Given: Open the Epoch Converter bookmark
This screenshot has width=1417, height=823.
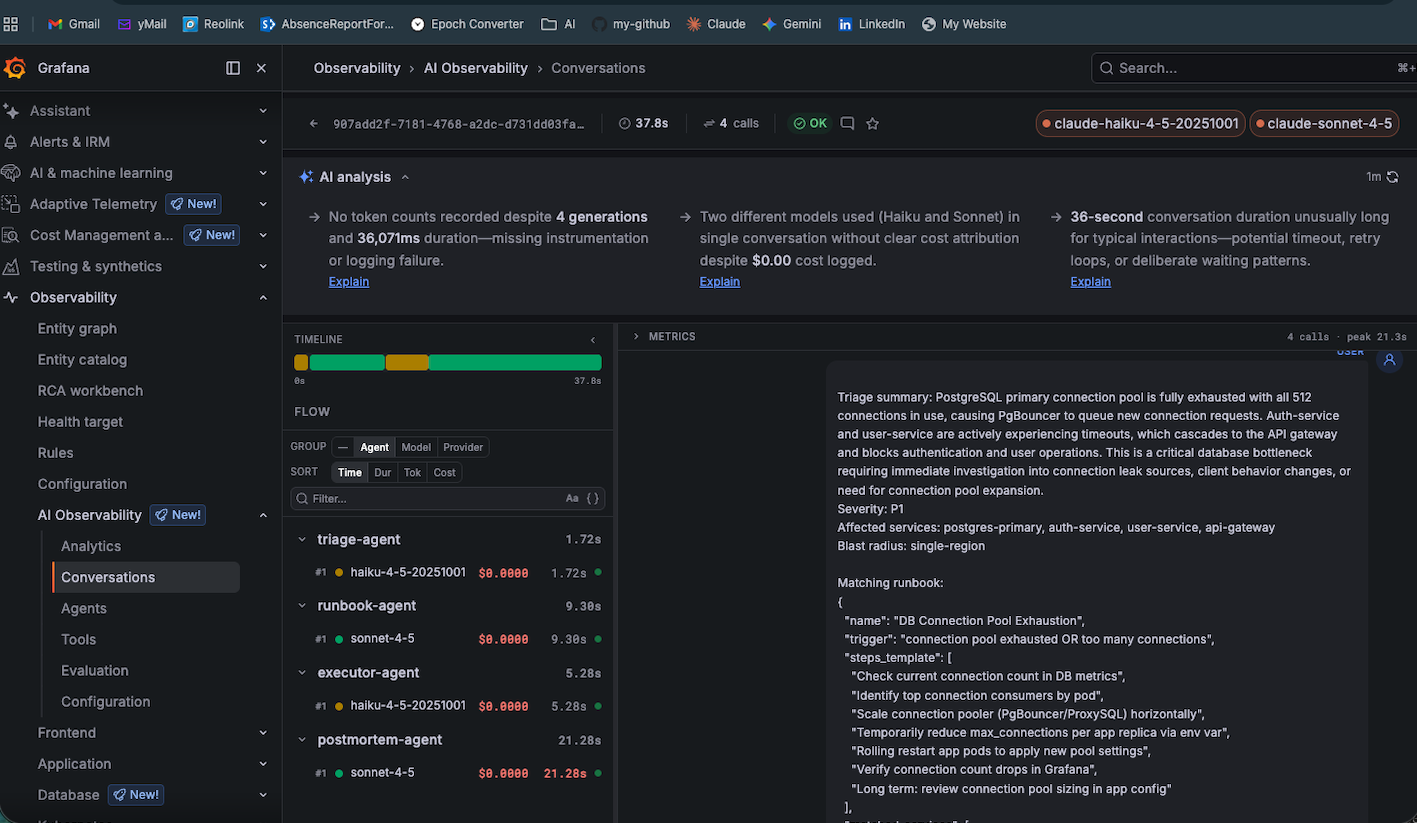Looking at the screenshot, I should pyautogui.click(x=467, y=24).
